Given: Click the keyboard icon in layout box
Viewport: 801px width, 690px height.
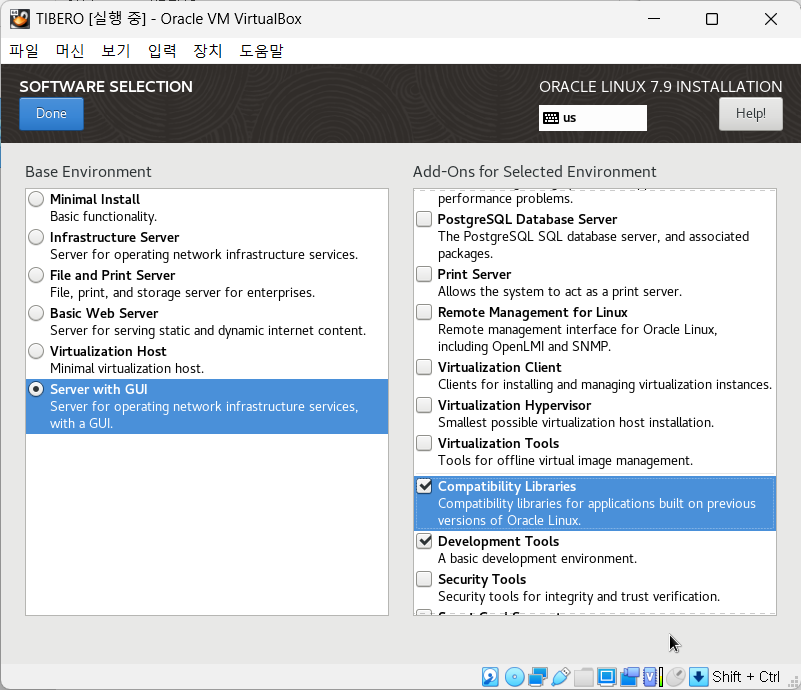Looking at the screenshot, I should coord(551,118).
